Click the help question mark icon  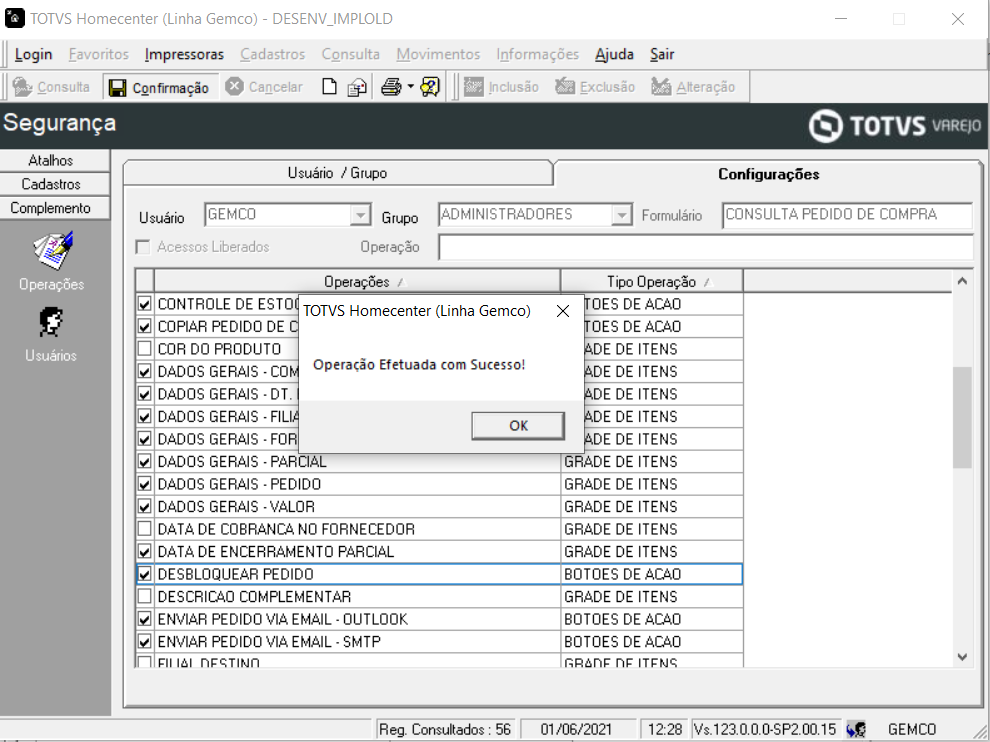point(430,87)
